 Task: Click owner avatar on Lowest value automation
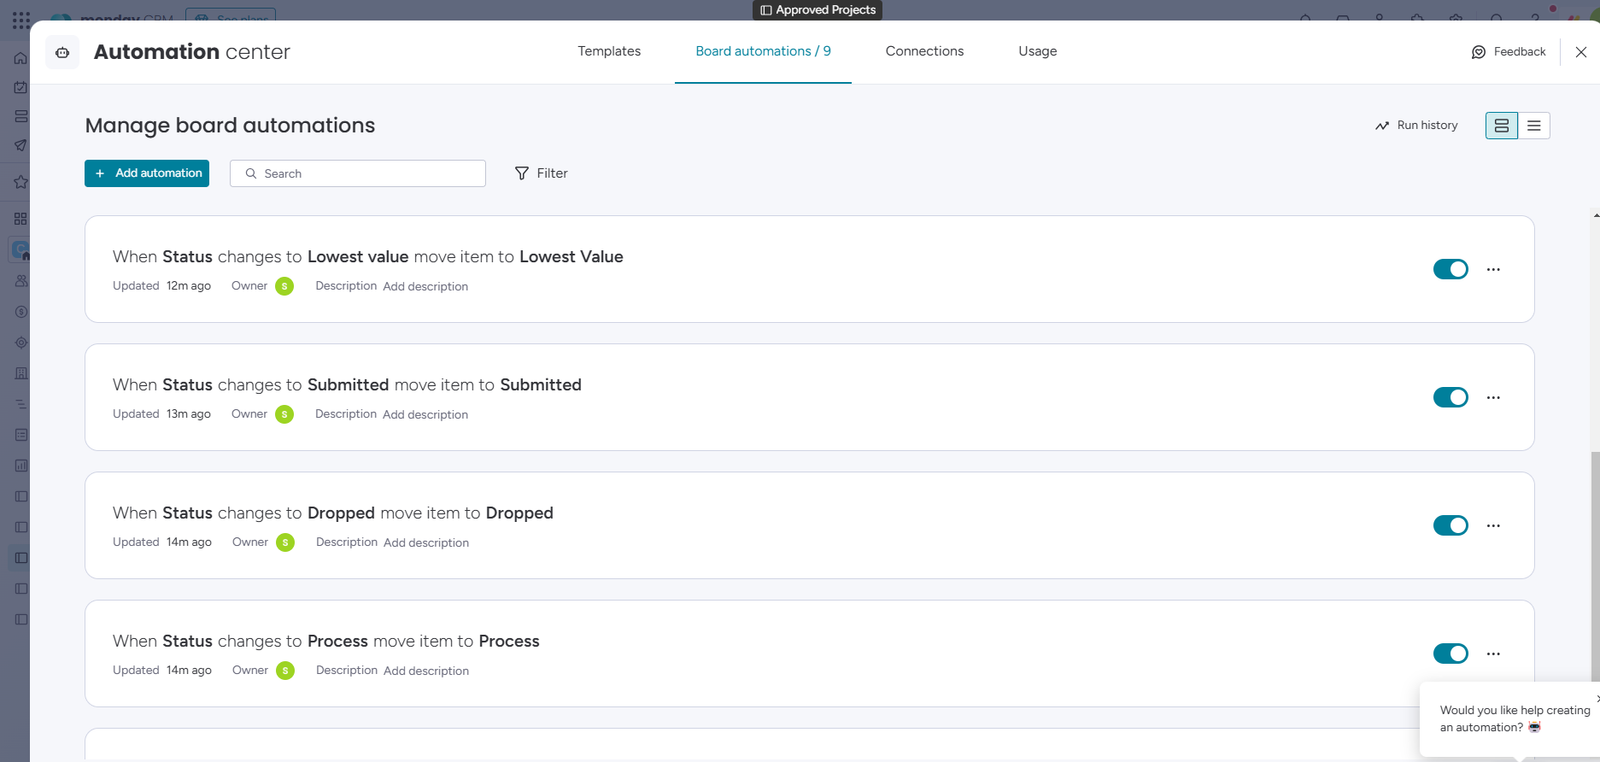pos(285,286)
